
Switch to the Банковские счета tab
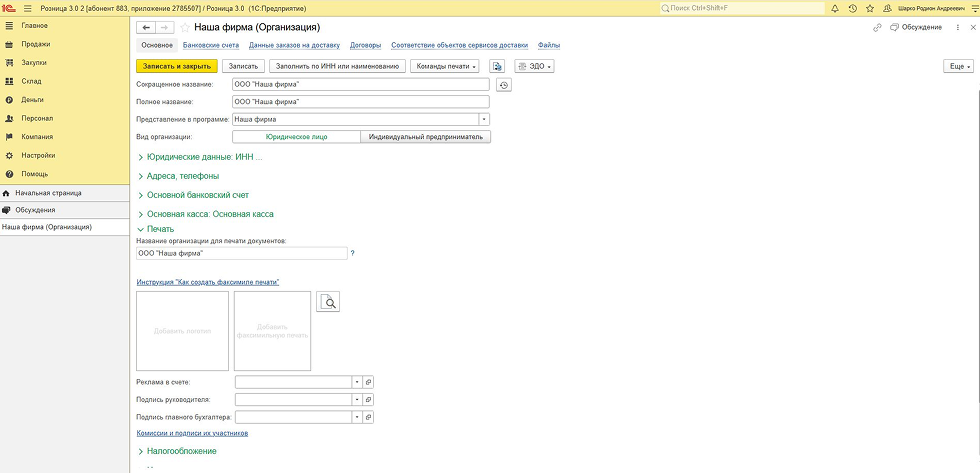coord(210,45)
